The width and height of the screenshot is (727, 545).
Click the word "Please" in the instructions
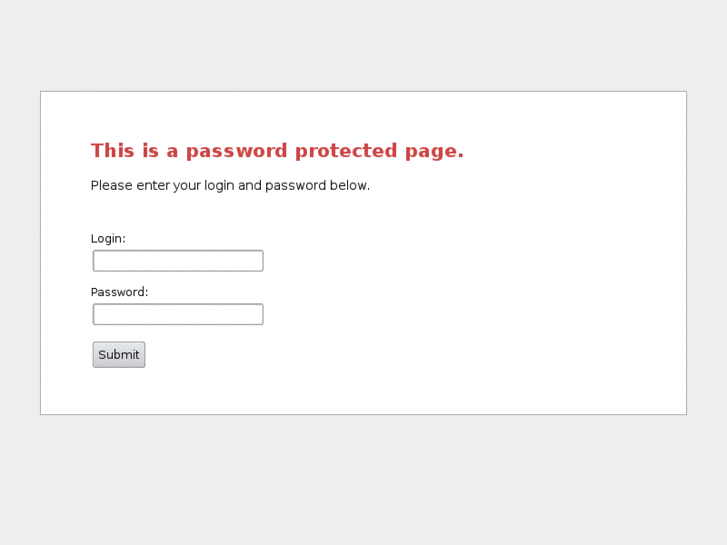(x=111, y=186)
